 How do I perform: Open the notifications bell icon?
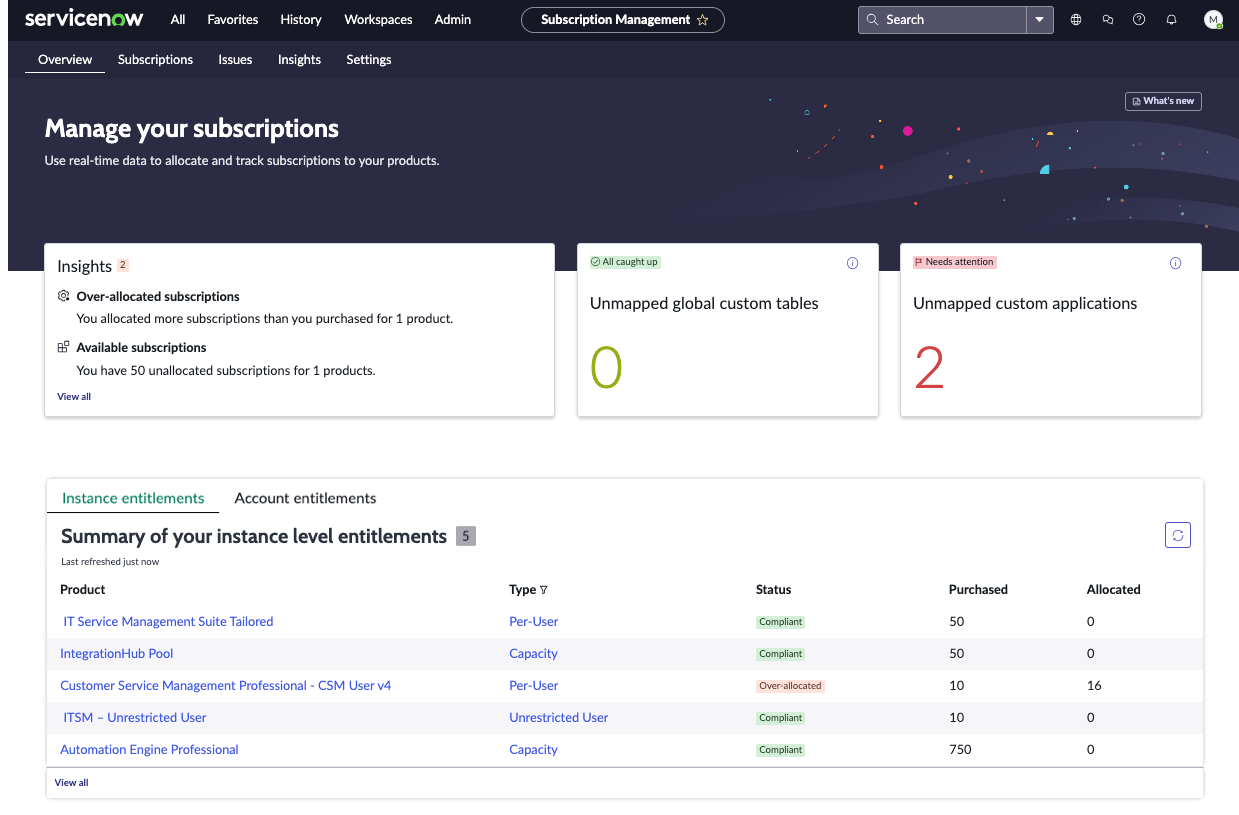pos(1172,20)
